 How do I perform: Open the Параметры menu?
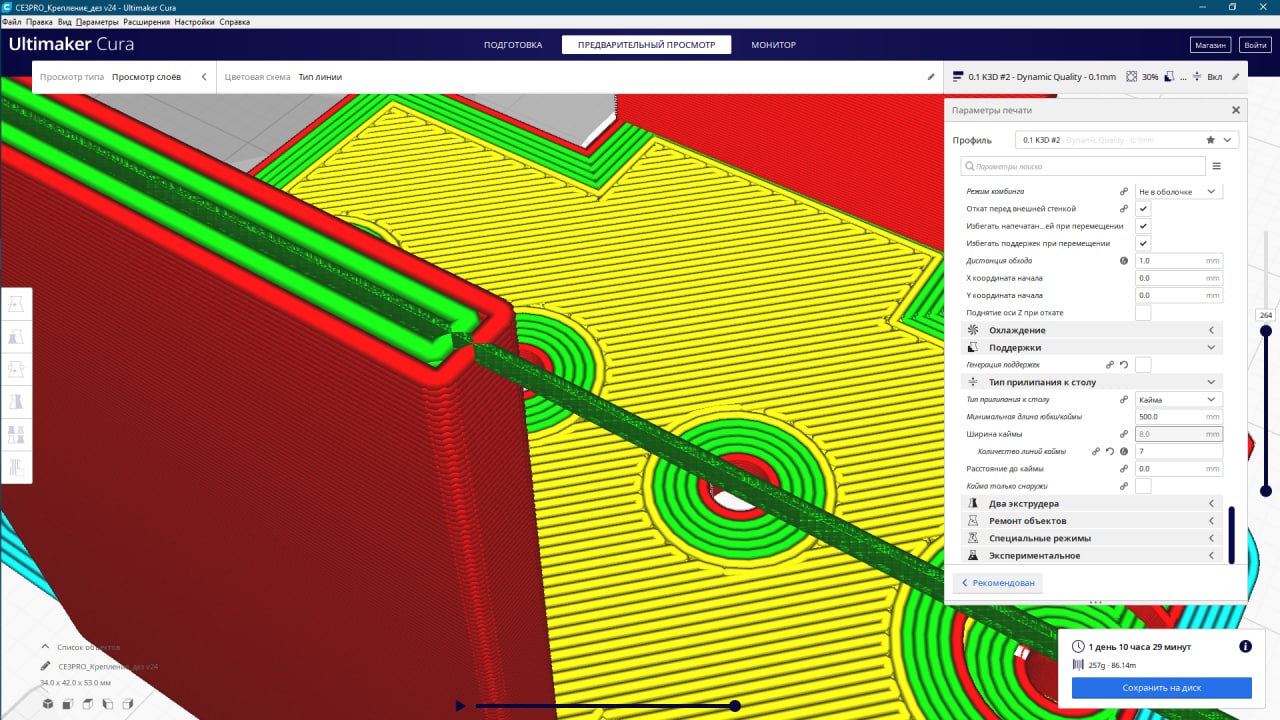pyautogui.click(x=97, y=21)
